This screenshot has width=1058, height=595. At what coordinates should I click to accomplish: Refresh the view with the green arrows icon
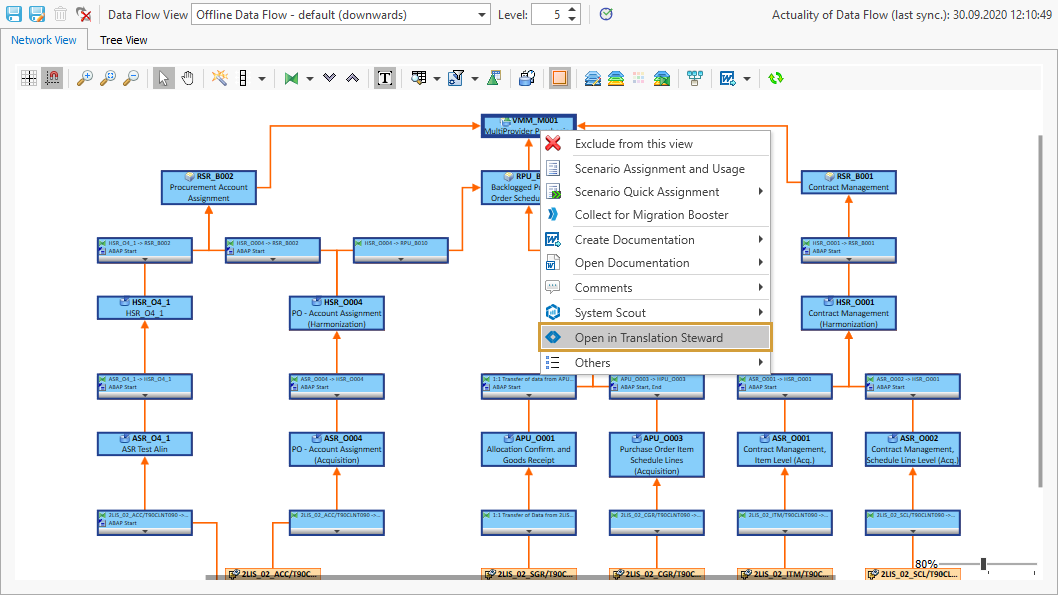point(775,77)
